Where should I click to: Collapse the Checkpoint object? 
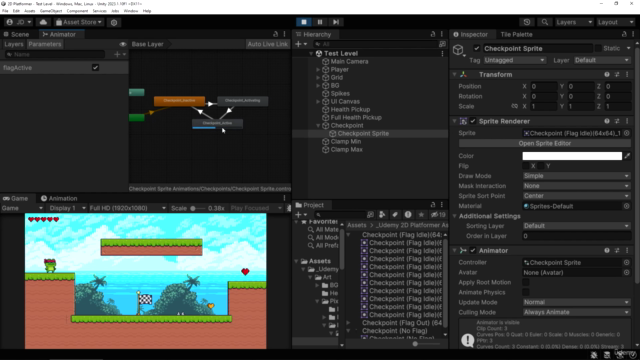coord(318,126)
